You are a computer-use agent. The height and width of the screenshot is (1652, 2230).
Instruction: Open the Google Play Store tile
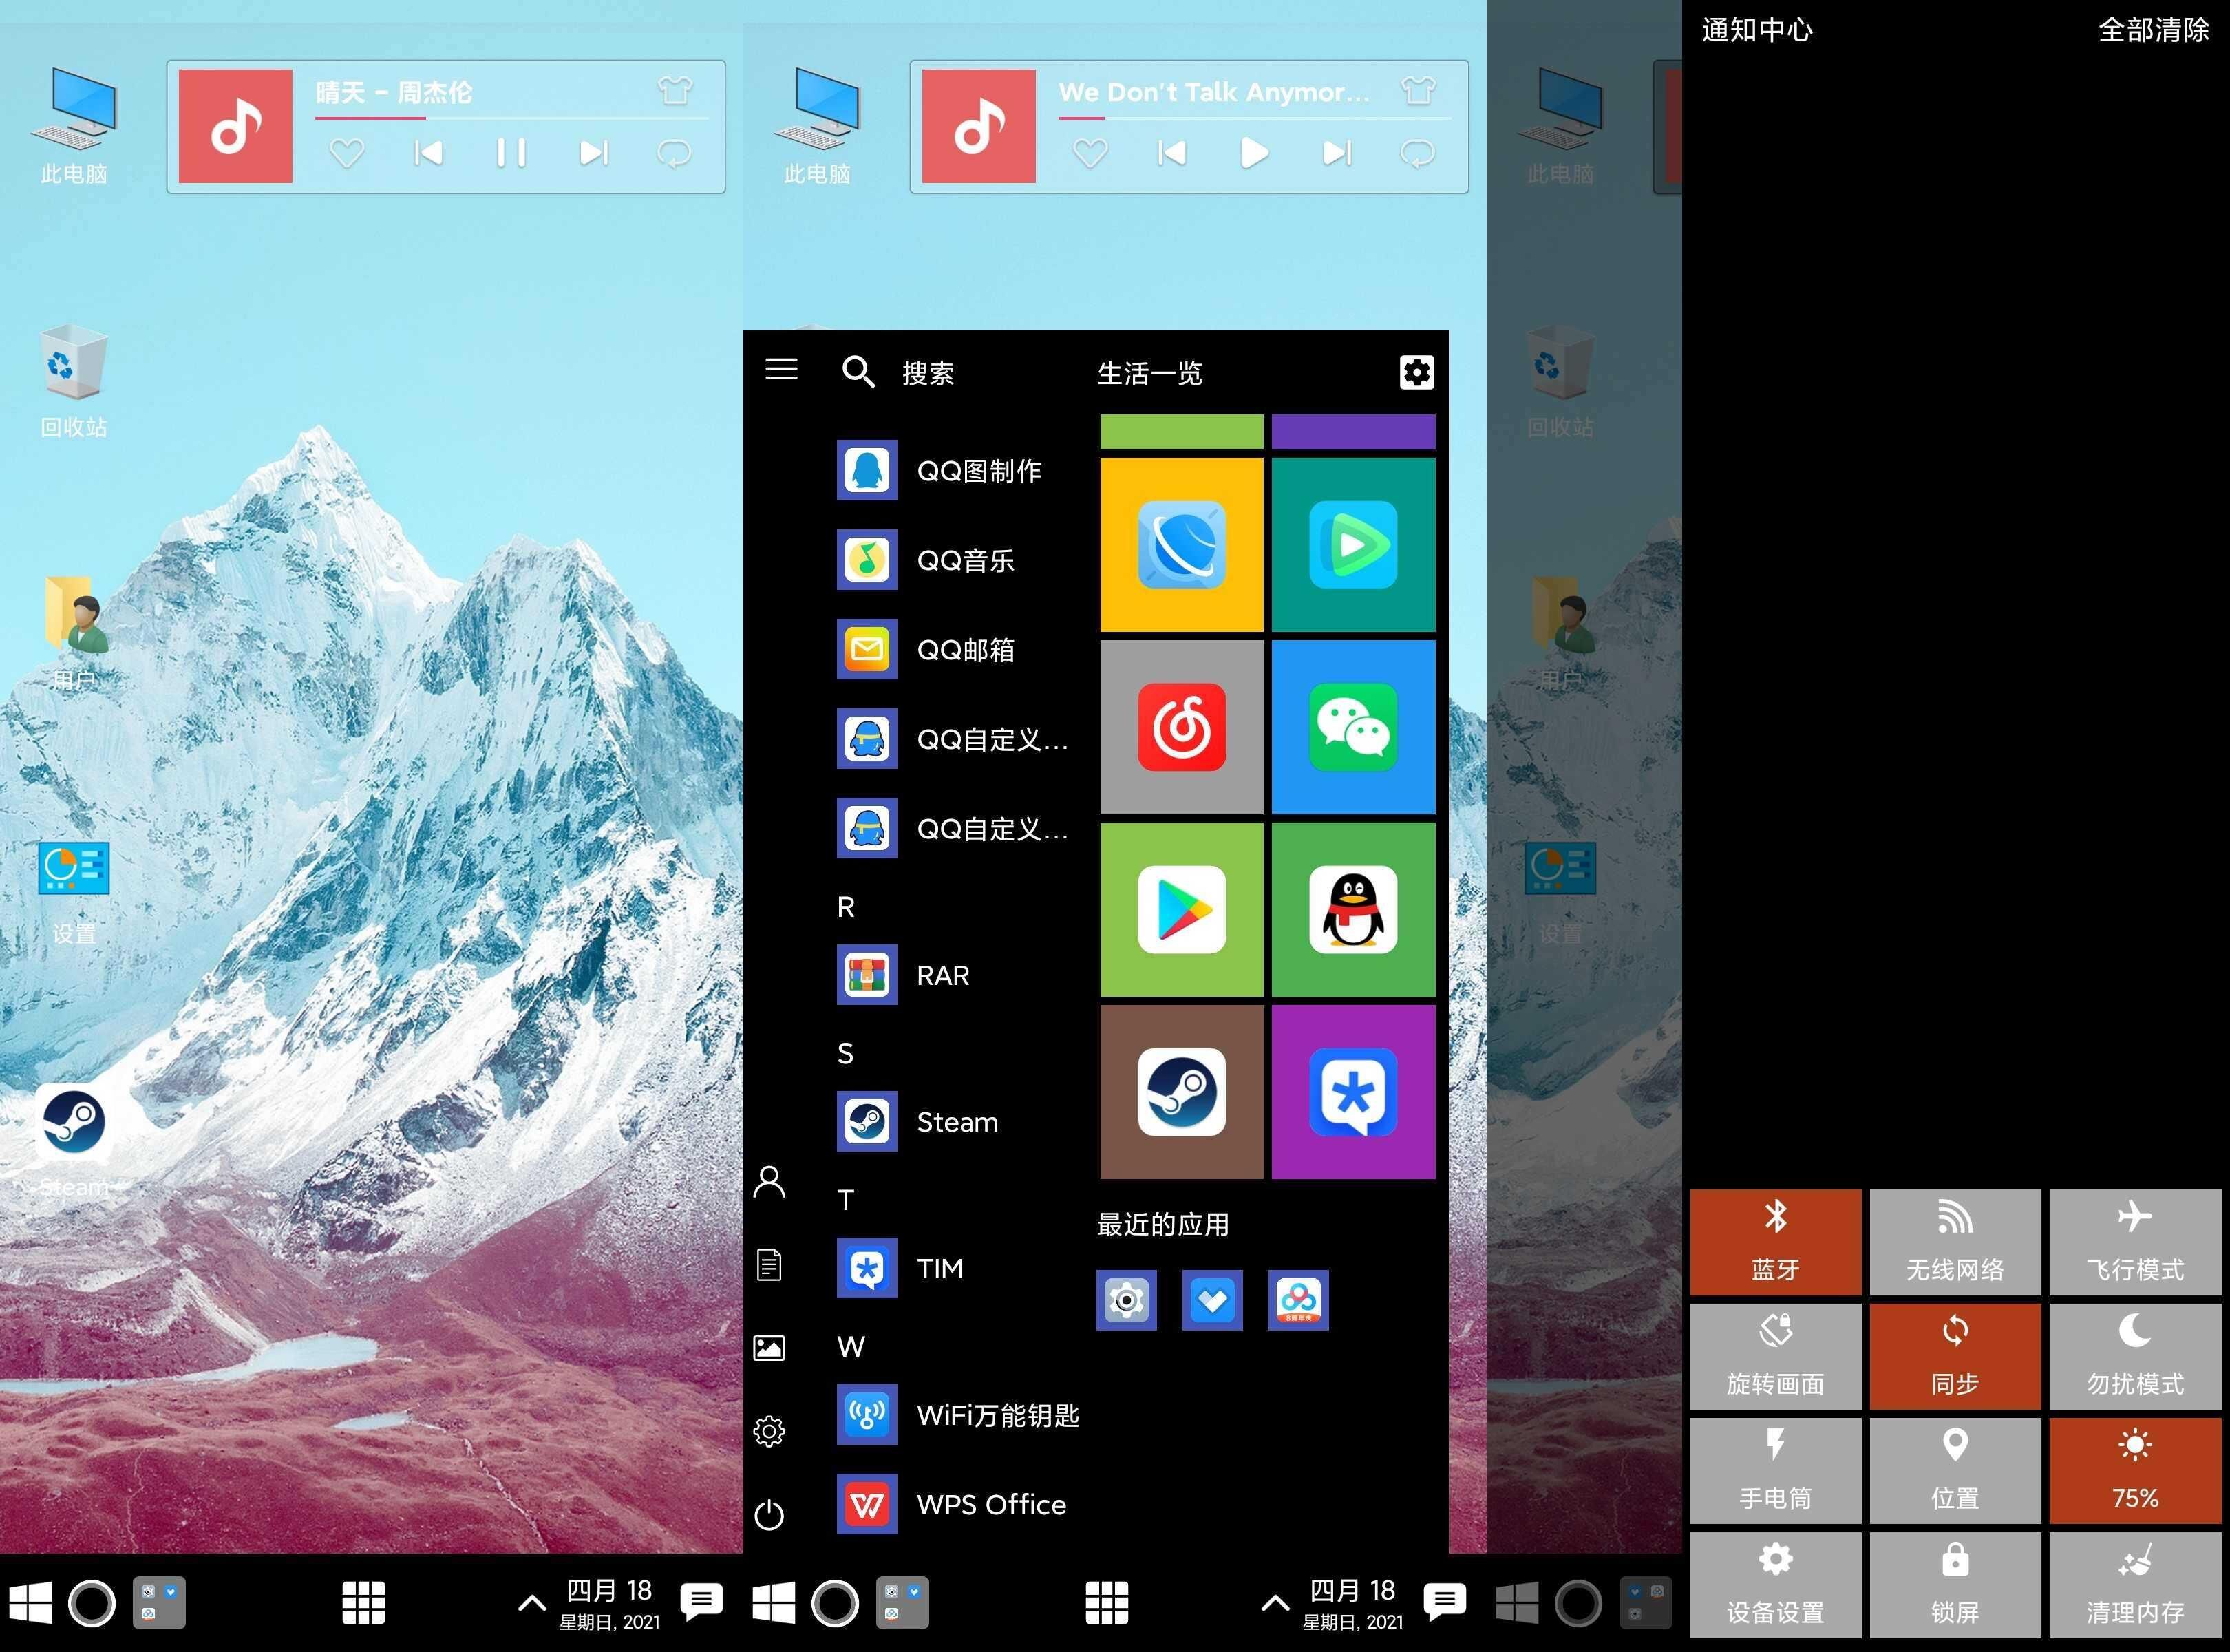[1181, 909]
